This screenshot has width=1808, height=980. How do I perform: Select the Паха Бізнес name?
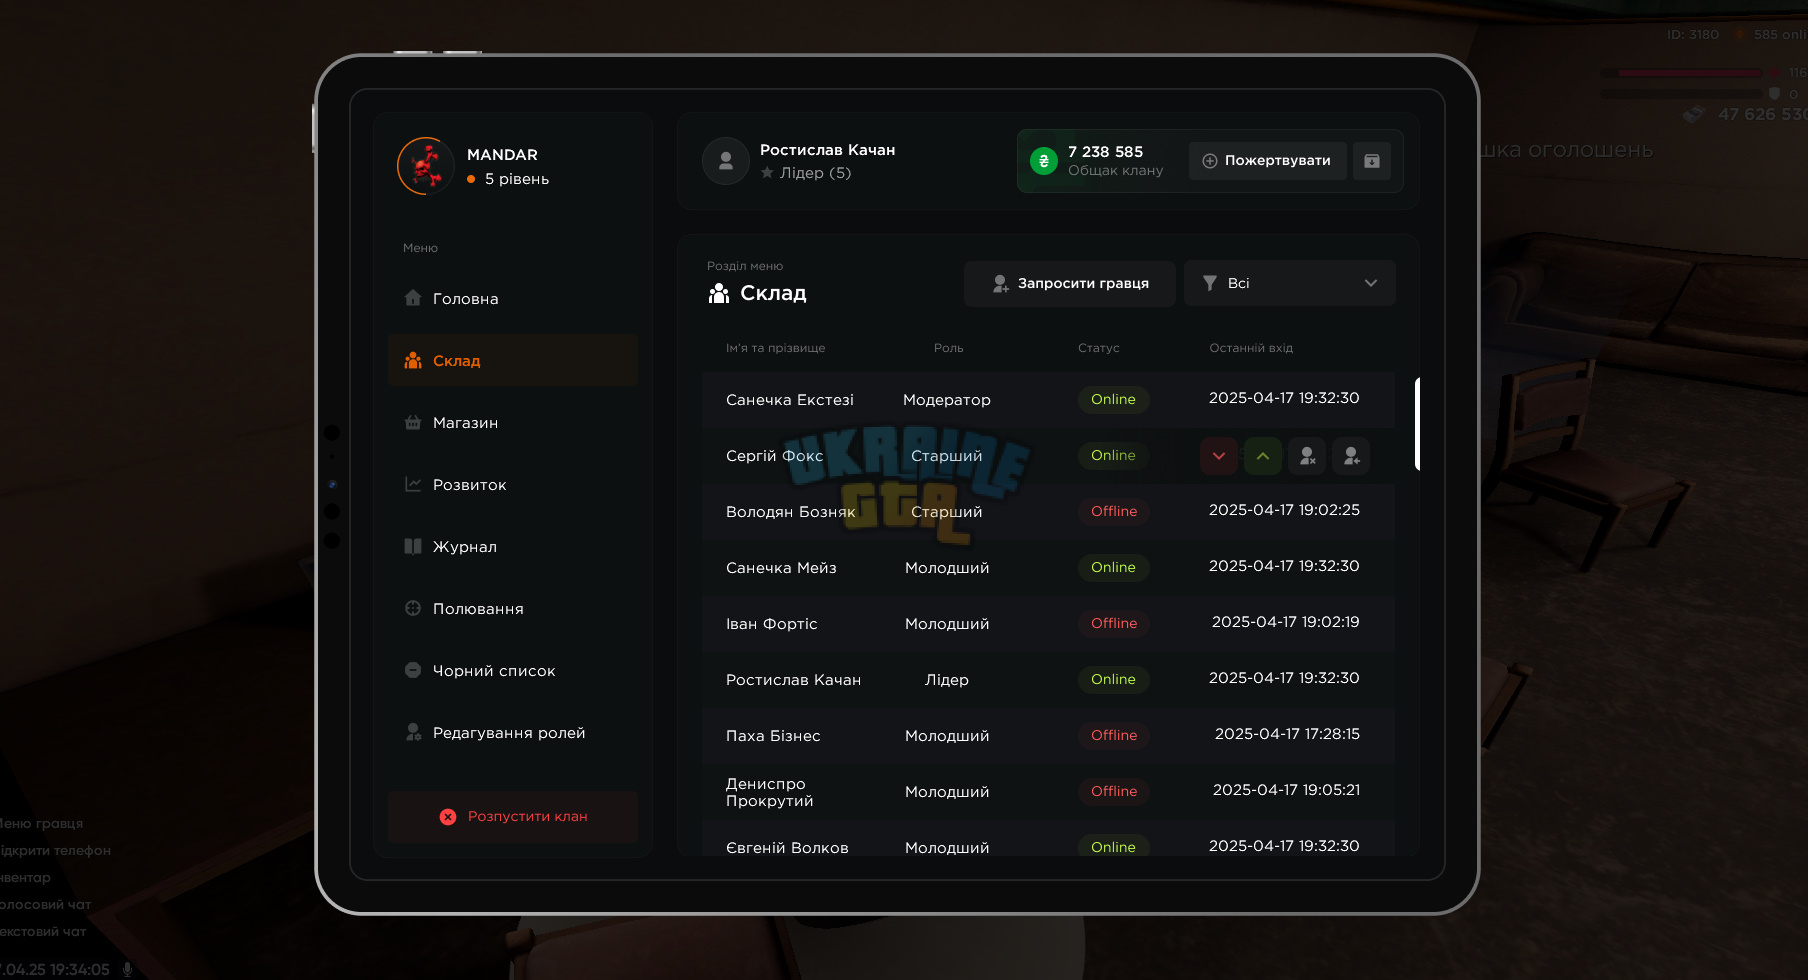click(773, 736)
